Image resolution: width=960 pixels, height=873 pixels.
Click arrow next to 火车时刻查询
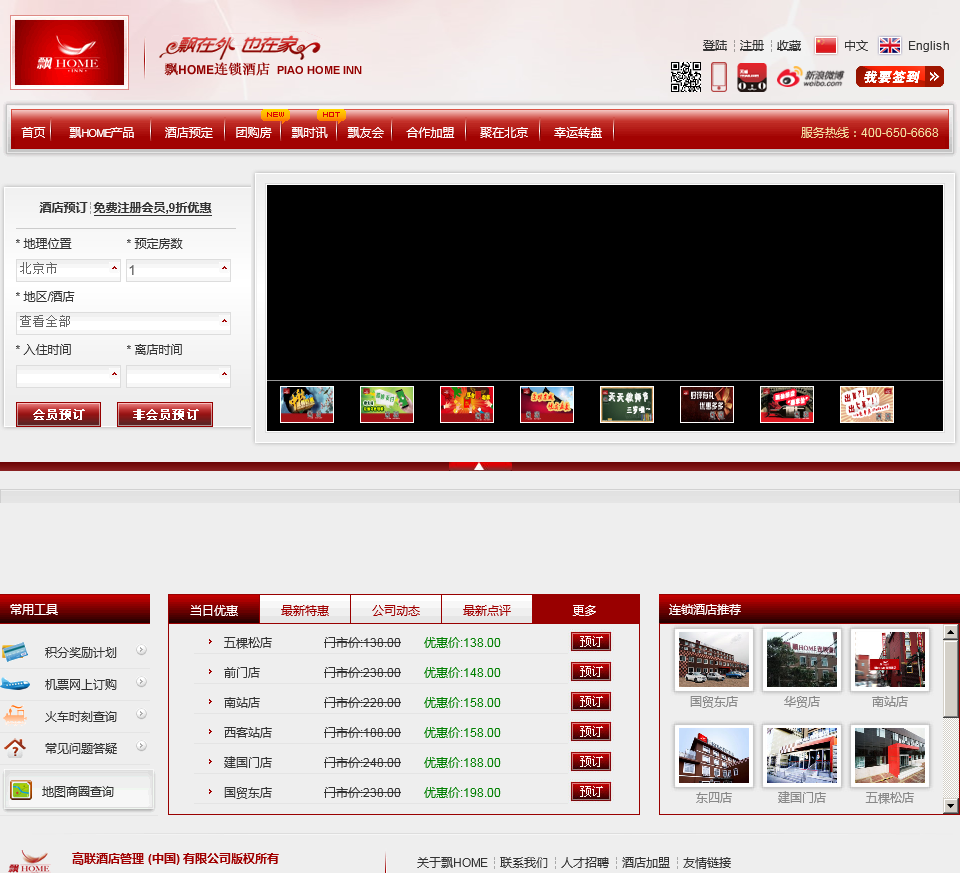coord(141,714)
